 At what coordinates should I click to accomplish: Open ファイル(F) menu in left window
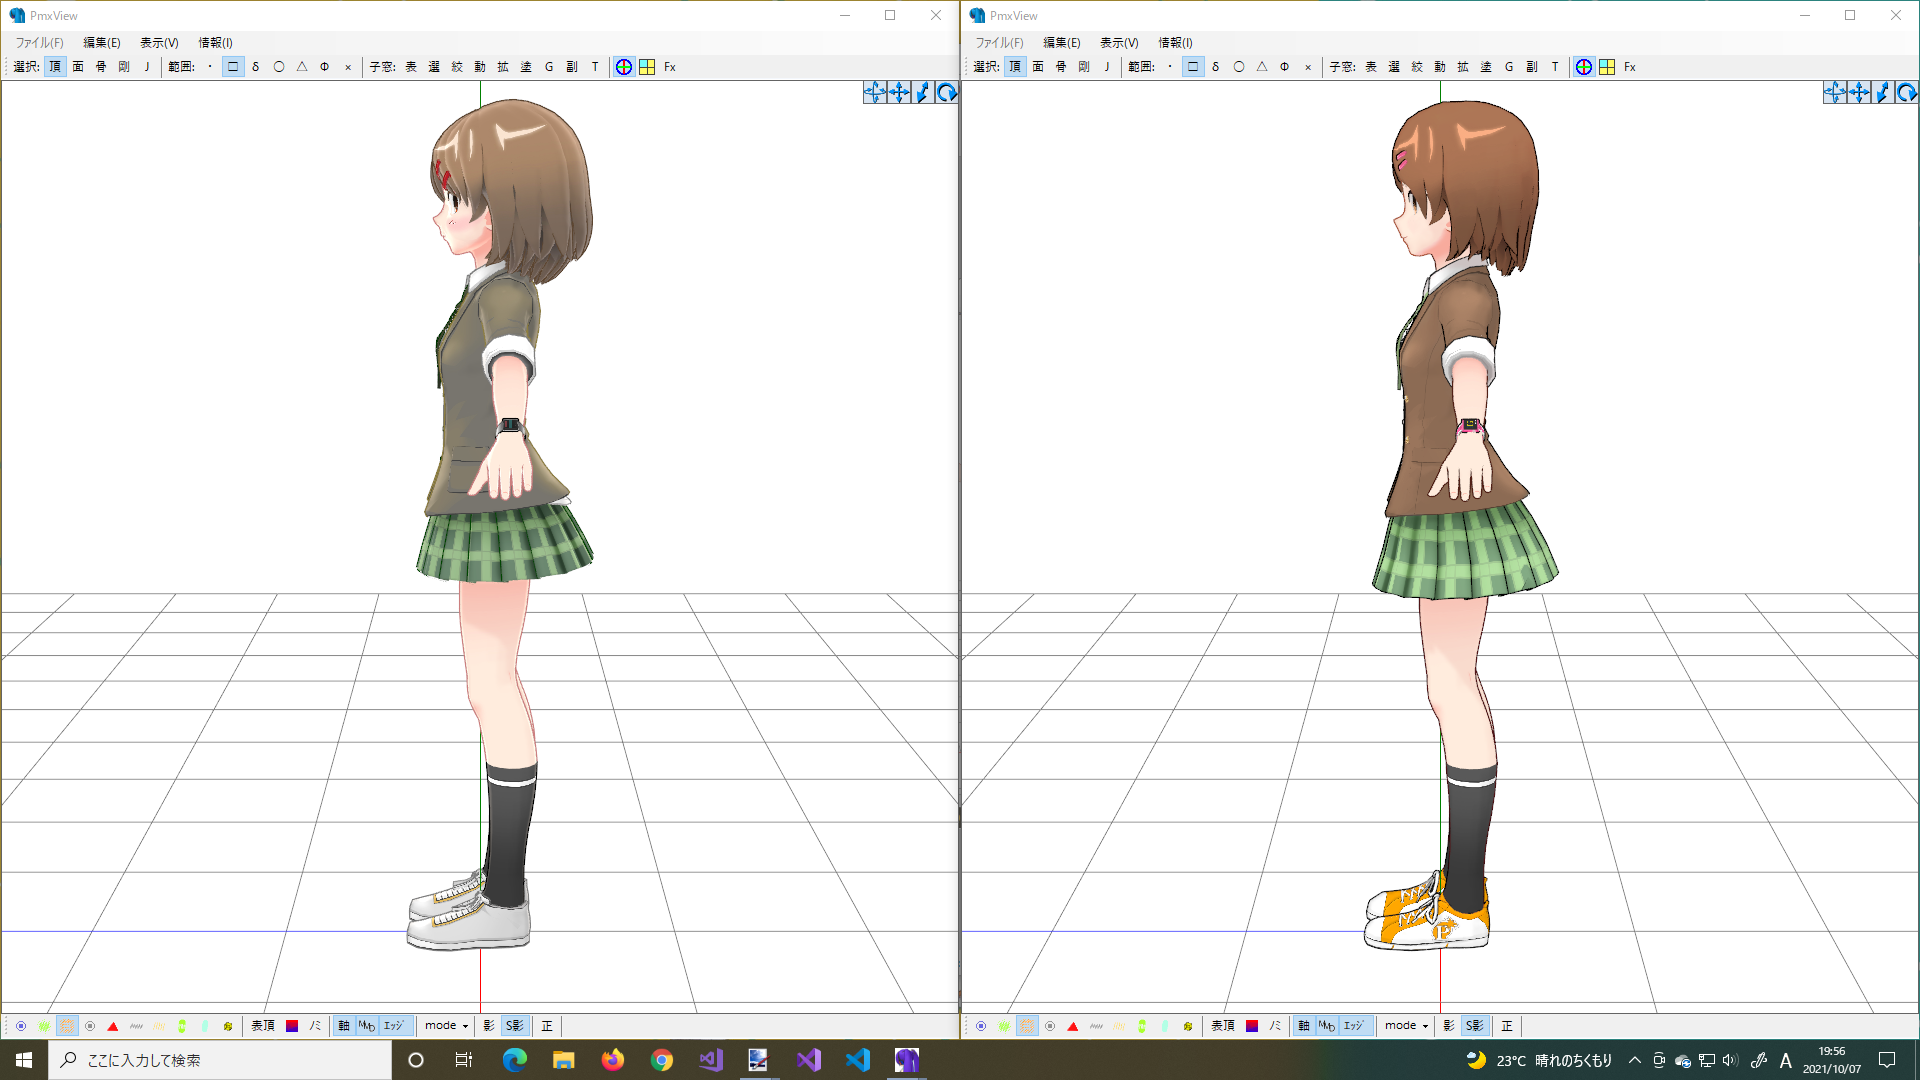click(x=39, y=42)
